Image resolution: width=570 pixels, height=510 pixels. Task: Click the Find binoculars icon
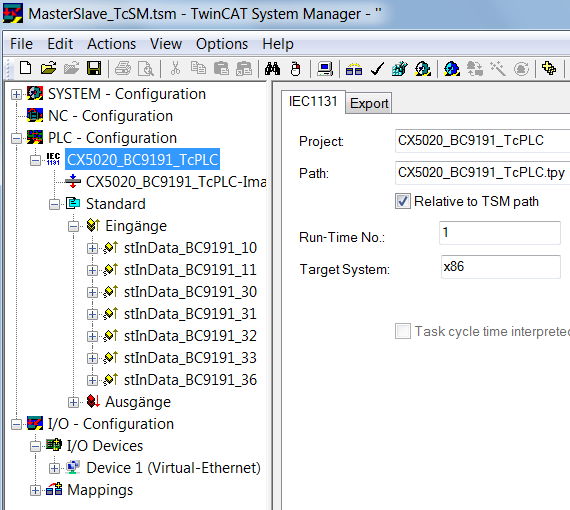pyautogui.click(x=272, y=68)
